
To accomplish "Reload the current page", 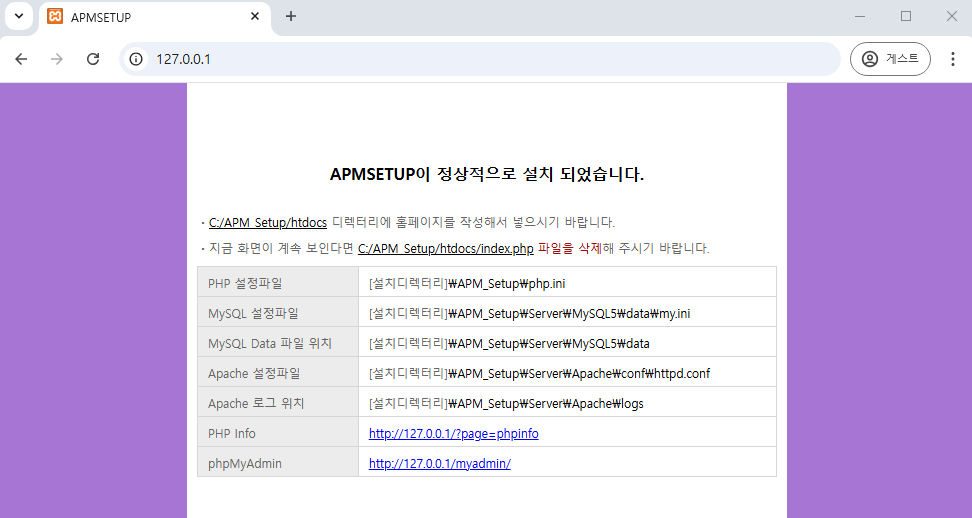I will click(93, 59).
